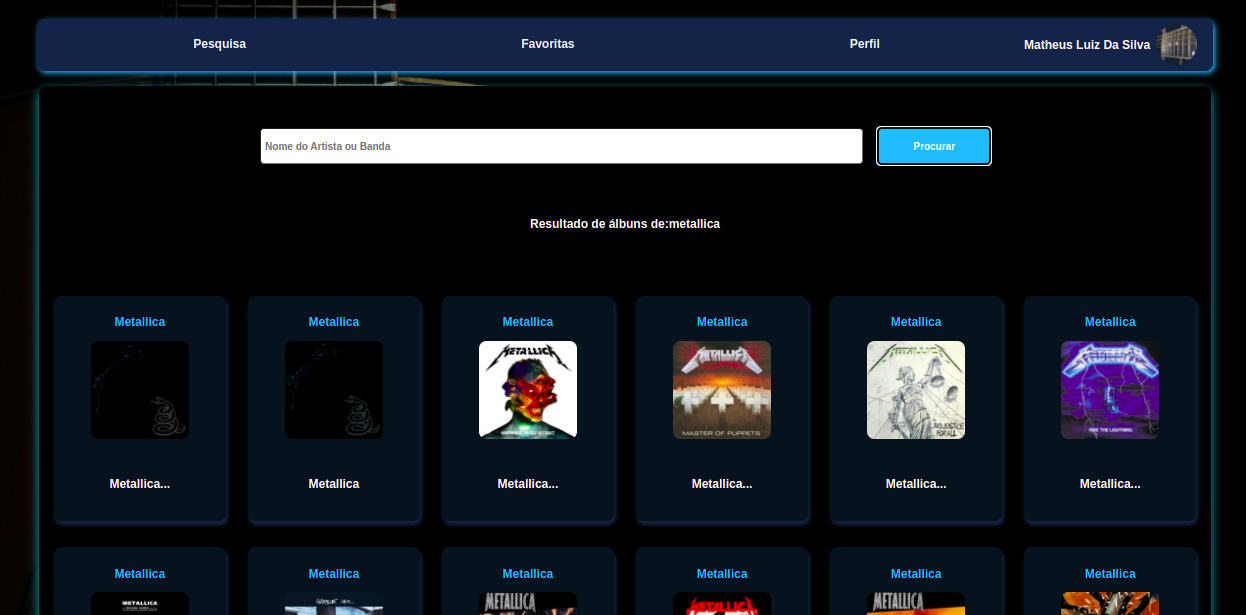
Task: Open the Perfil tab
Action: point(864,44)
